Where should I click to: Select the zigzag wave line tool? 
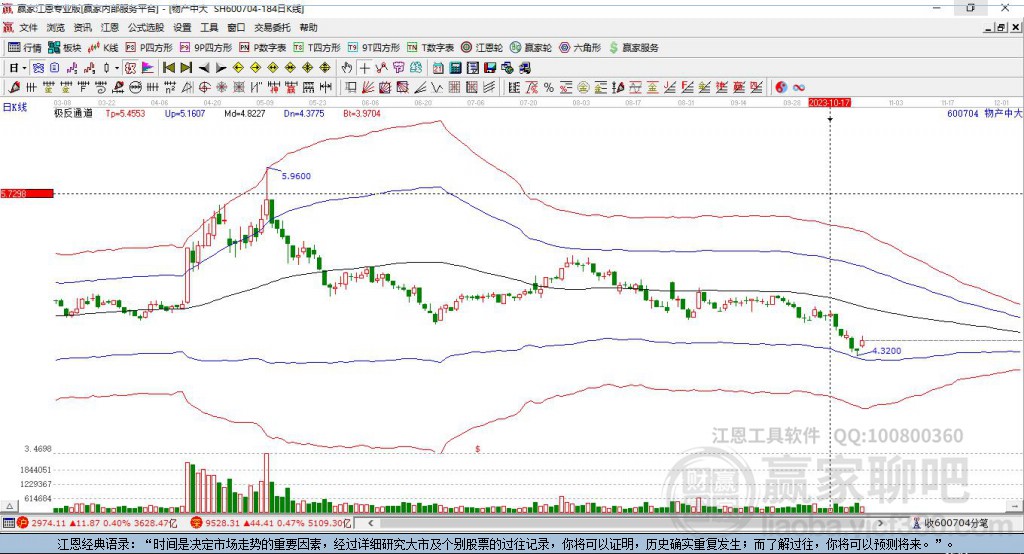[x=436, y=87]
